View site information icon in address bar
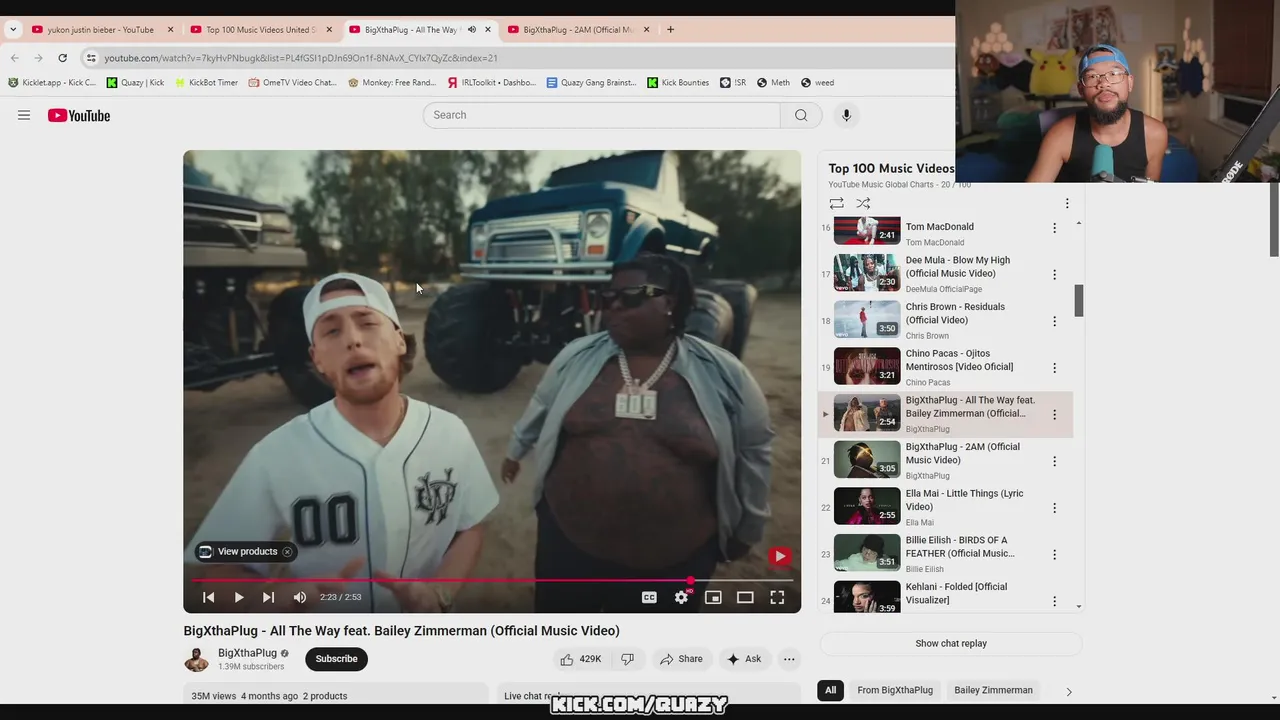This screenshot has height=720, width=1280. point(91,58)
